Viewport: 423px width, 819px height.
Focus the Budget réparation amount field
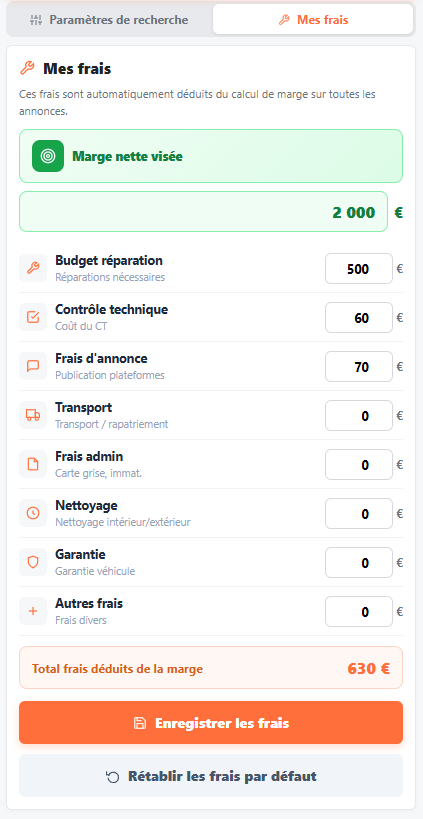click(x=359, y=268)
